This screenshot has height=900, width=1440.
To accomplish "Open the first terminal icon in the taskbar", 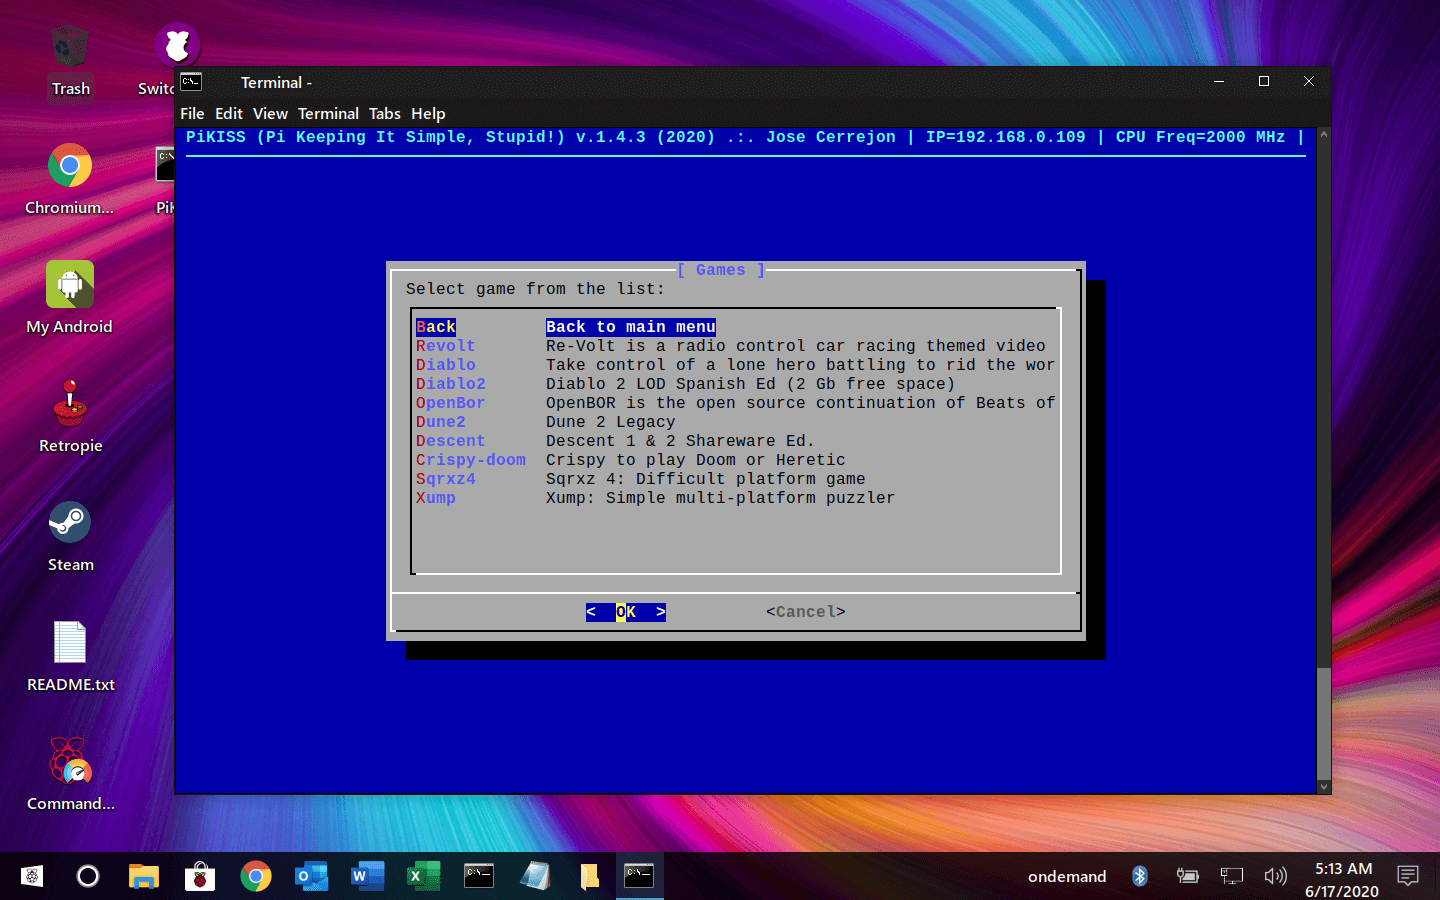I will (480, 876).
